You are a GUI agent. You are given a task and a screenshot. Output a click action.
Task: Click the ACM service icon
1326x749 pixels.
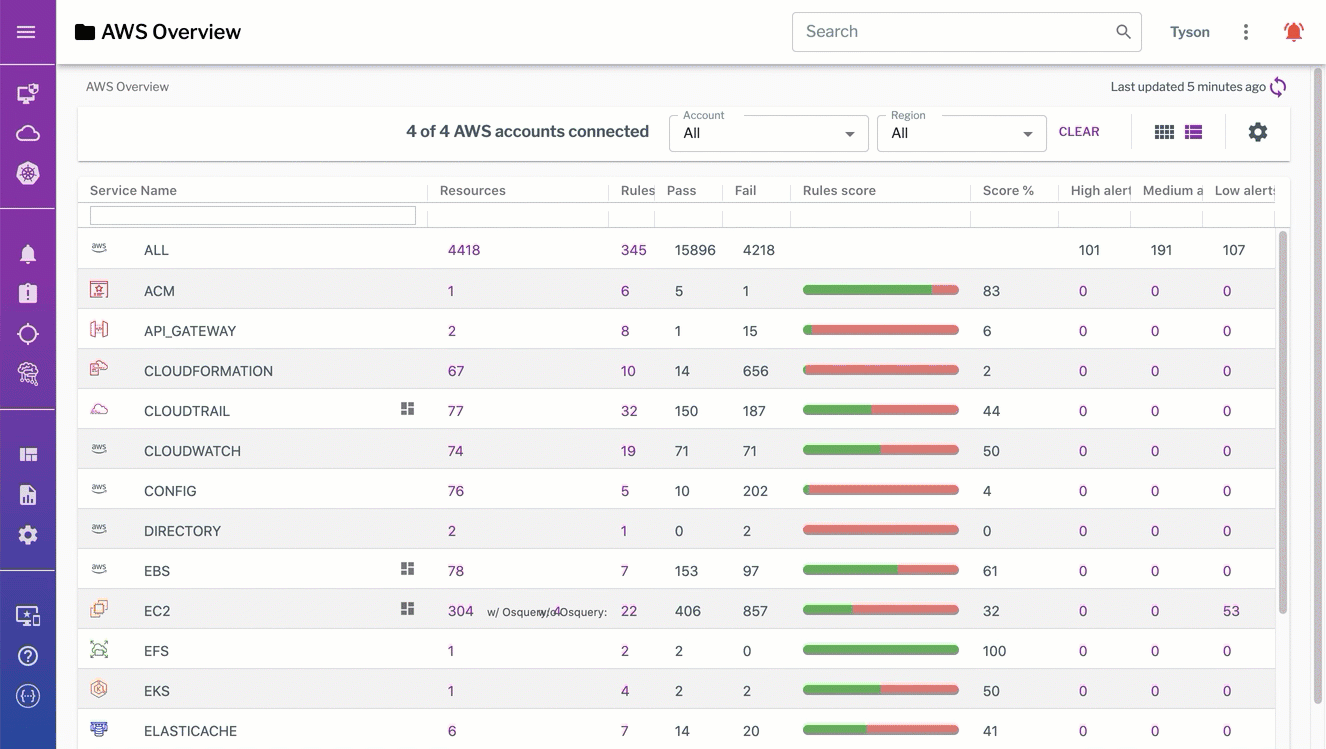(x=99, y=290)
